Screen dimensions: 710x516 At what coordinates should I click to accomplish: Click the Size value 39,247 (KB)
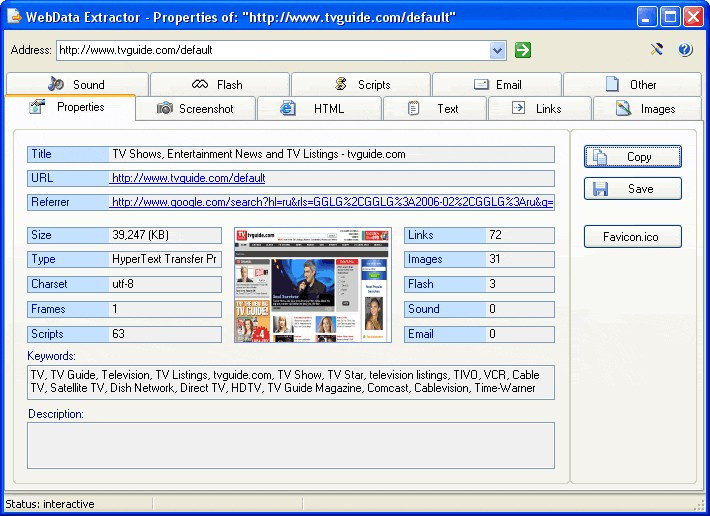[x=140, y=235]
